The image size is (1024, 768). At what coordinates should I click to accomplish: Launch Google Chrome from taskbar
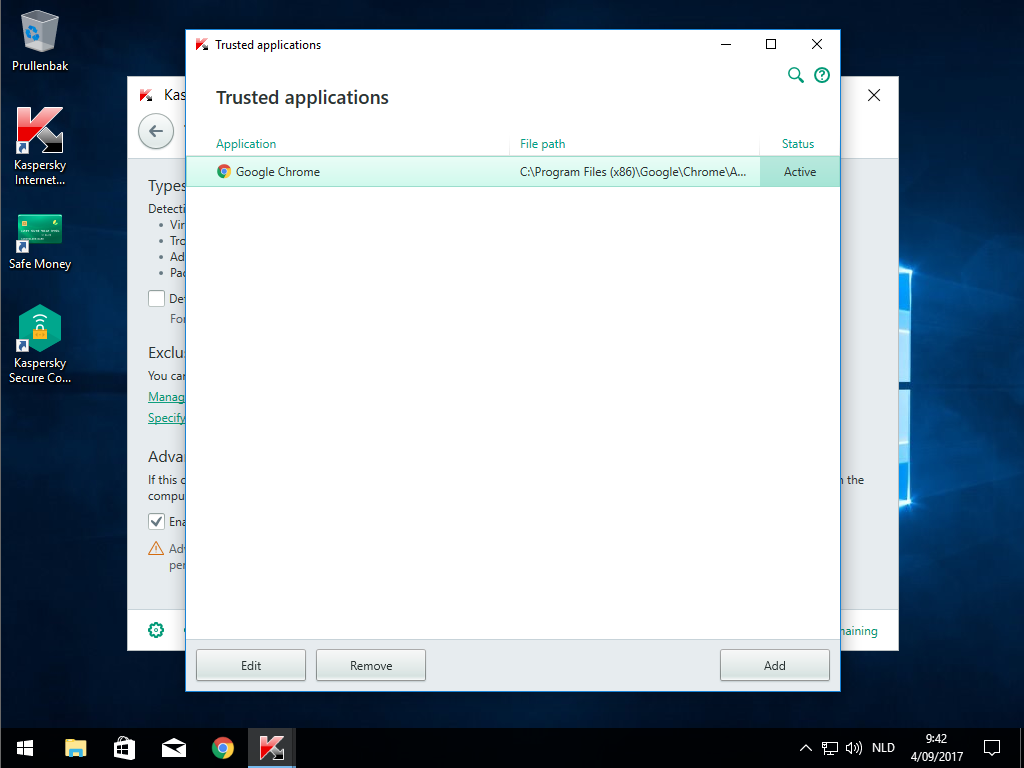(223, 748)
